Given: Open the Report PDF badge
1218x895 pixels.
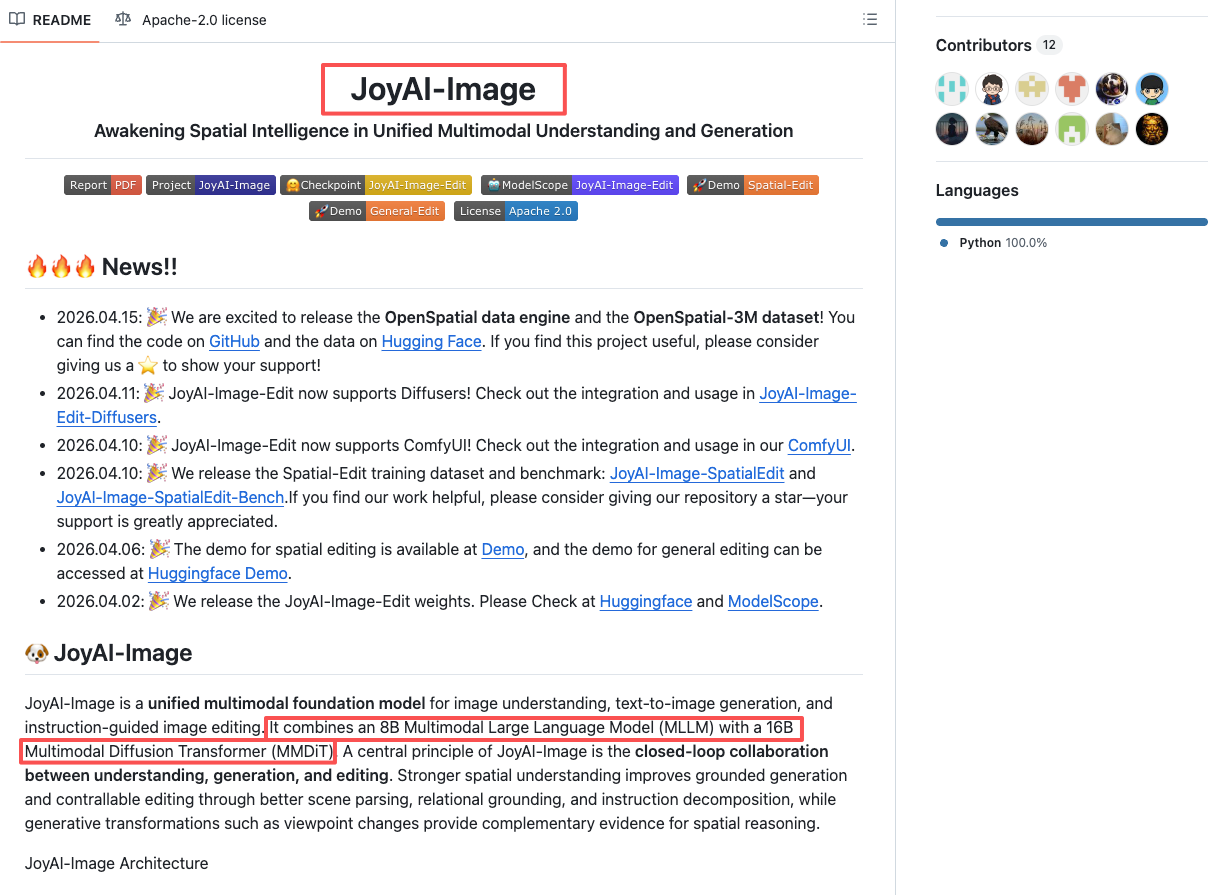Looking at the screenshot, I should click(x=103, y=185).
